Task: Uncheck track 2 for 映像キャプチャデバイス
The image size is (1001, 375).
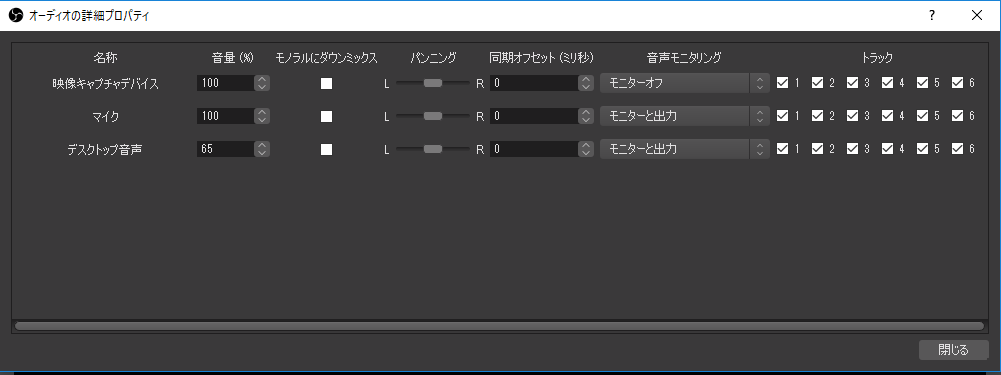Action: point(817,82)
